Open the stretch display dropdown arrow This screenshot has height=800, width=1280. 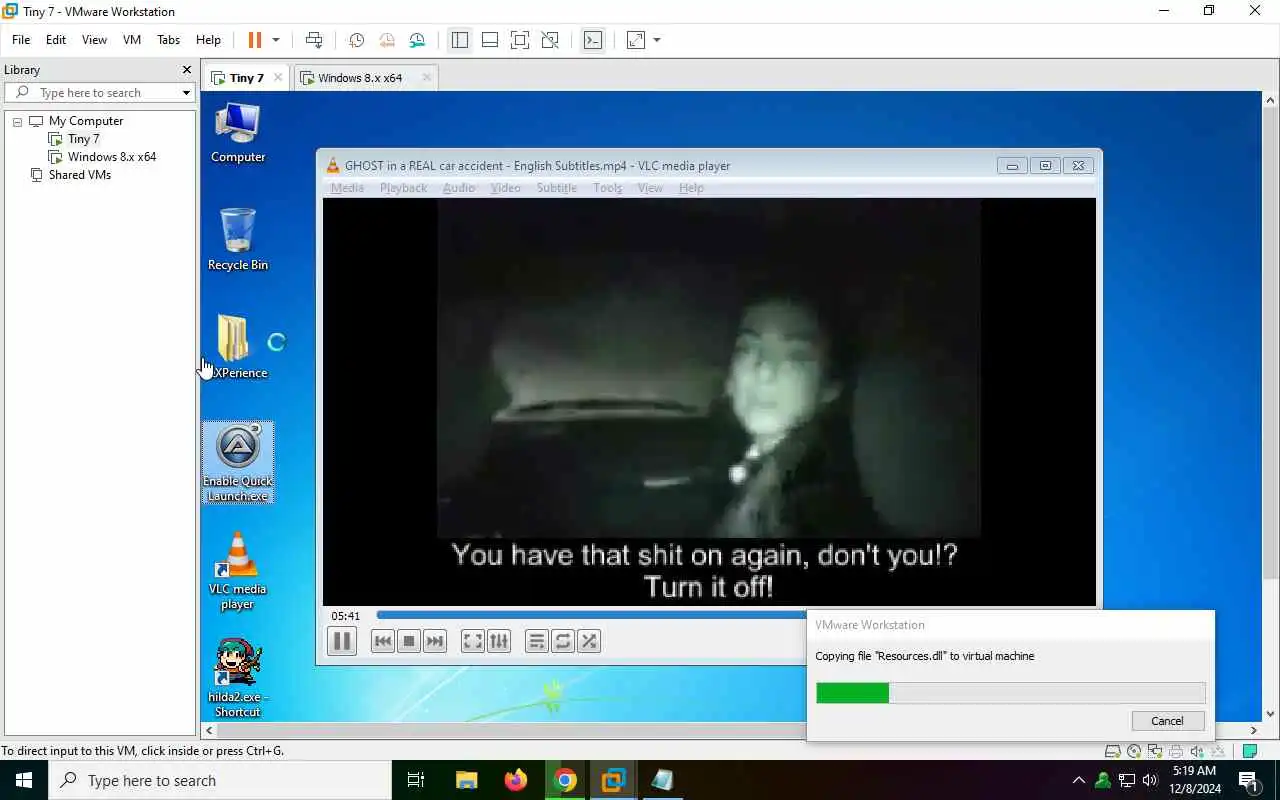point(657,40)
